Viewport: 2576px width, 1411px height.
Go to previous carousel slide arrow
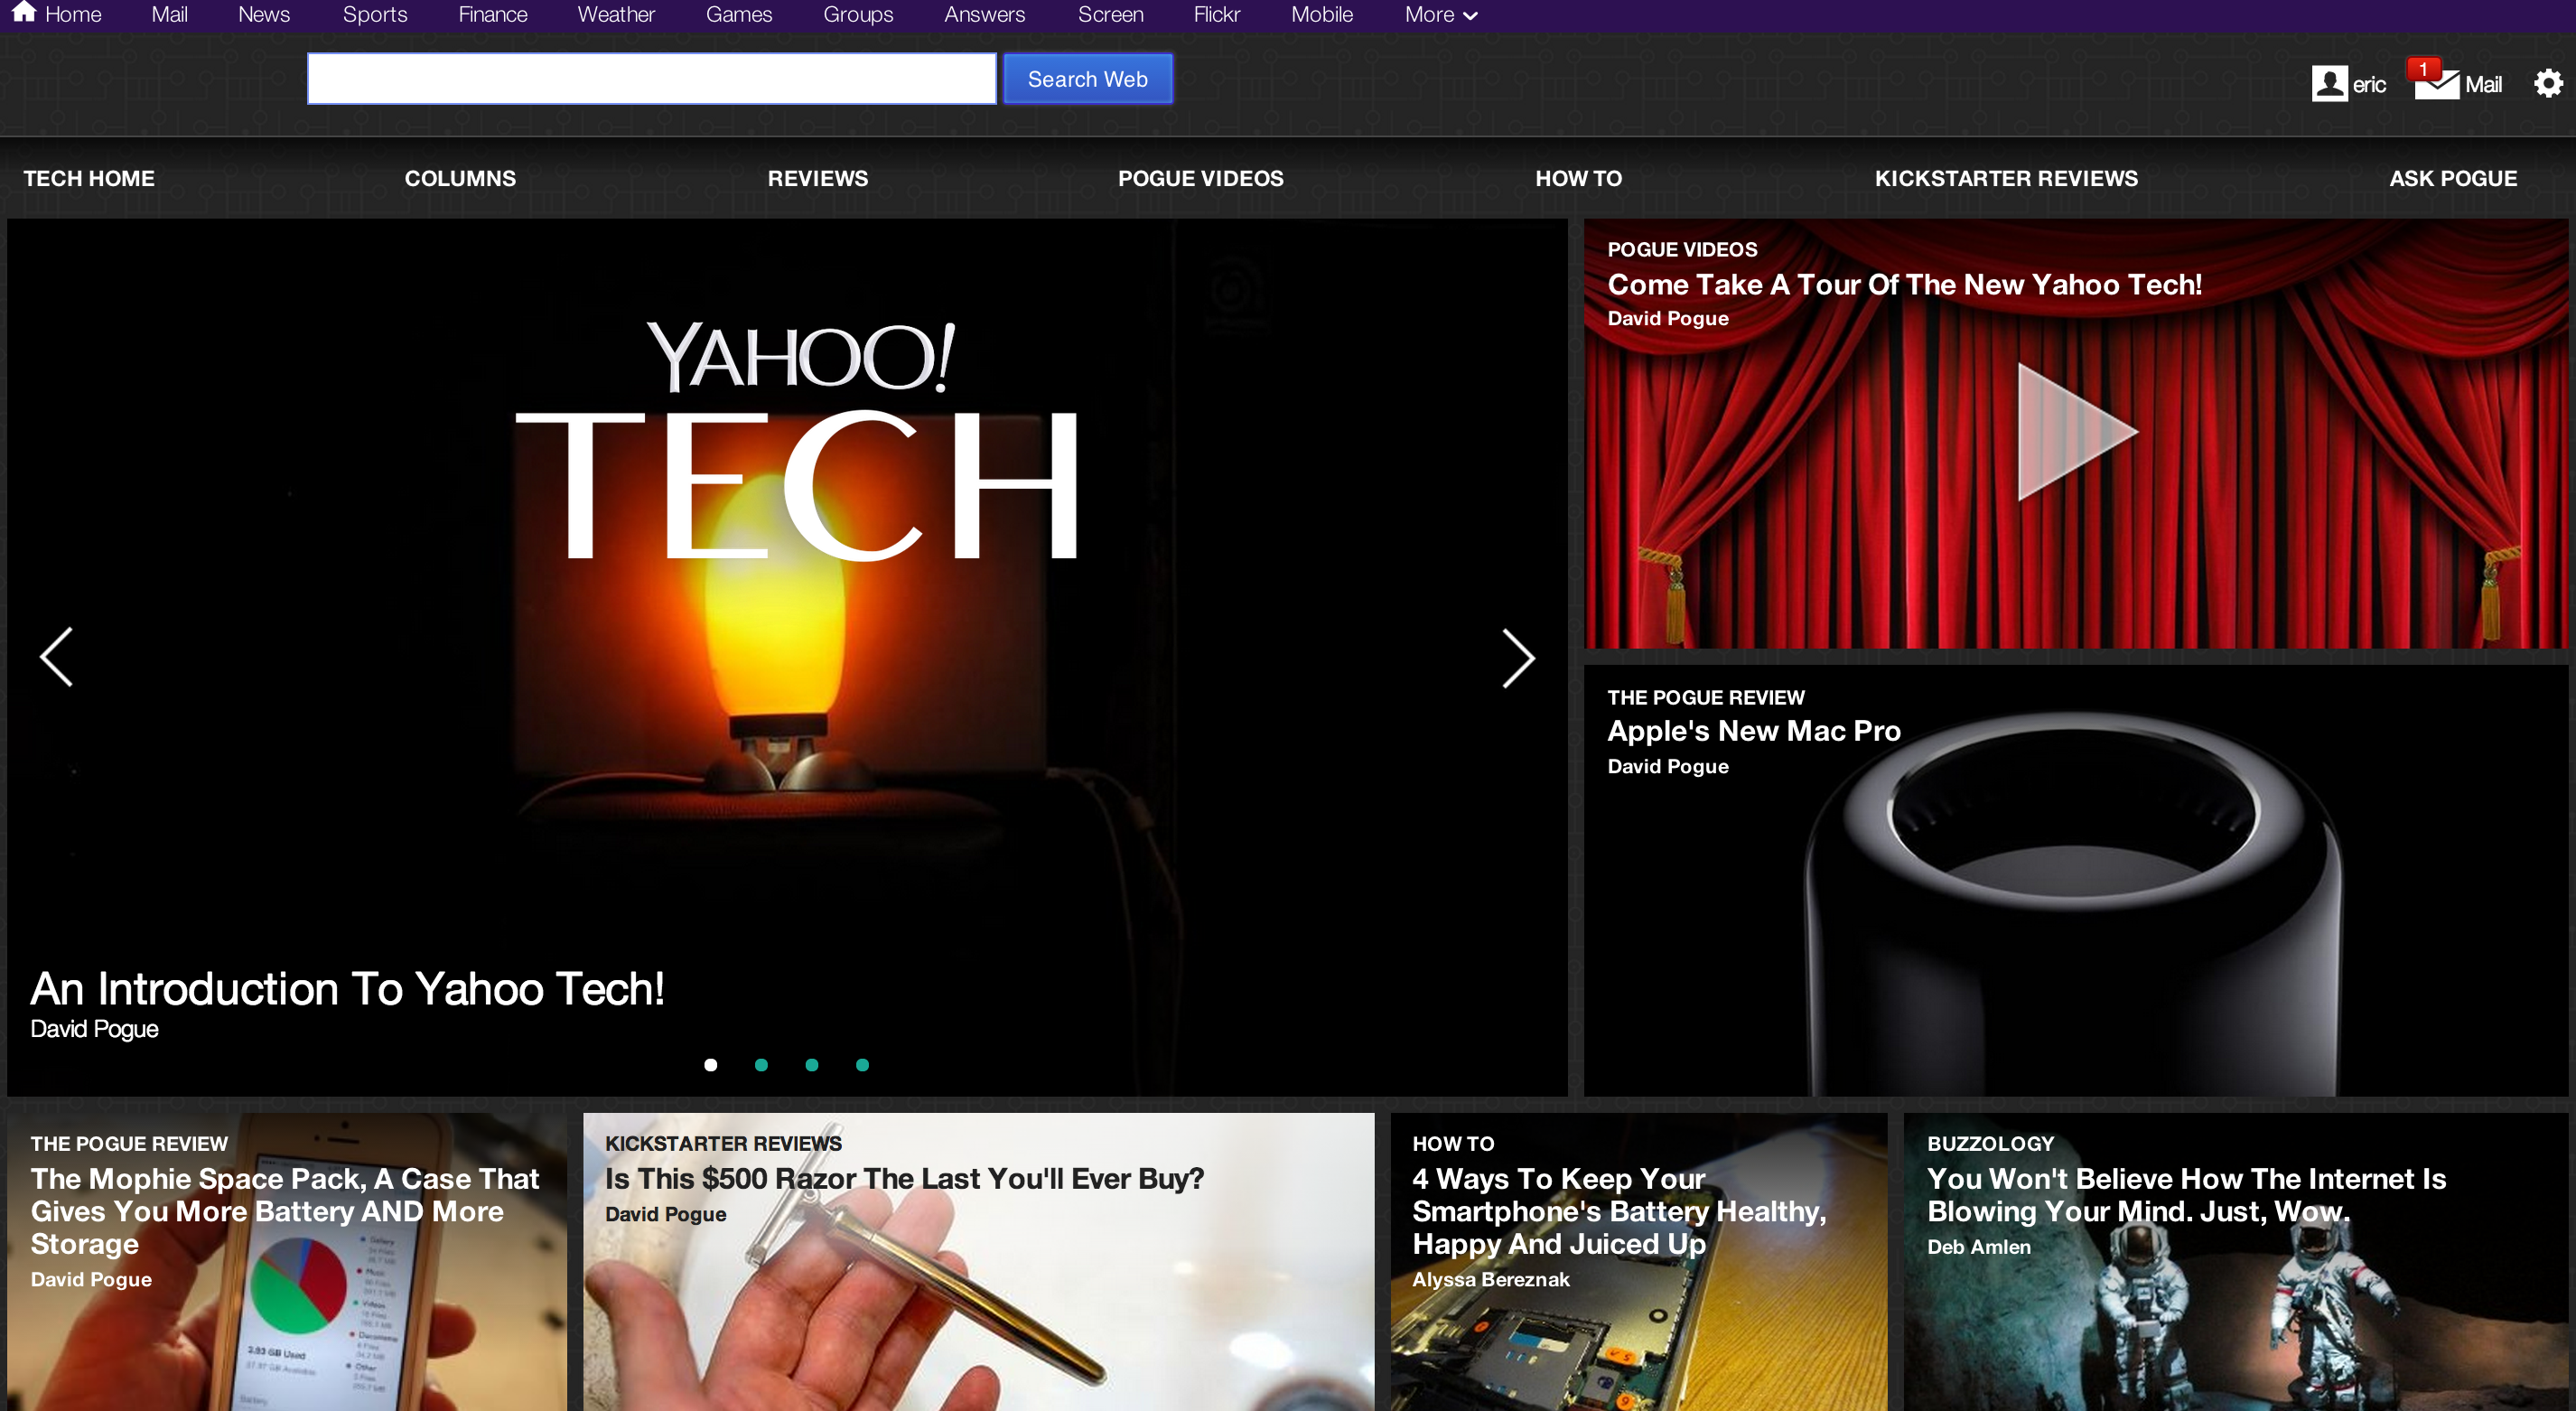click(57, 657)
